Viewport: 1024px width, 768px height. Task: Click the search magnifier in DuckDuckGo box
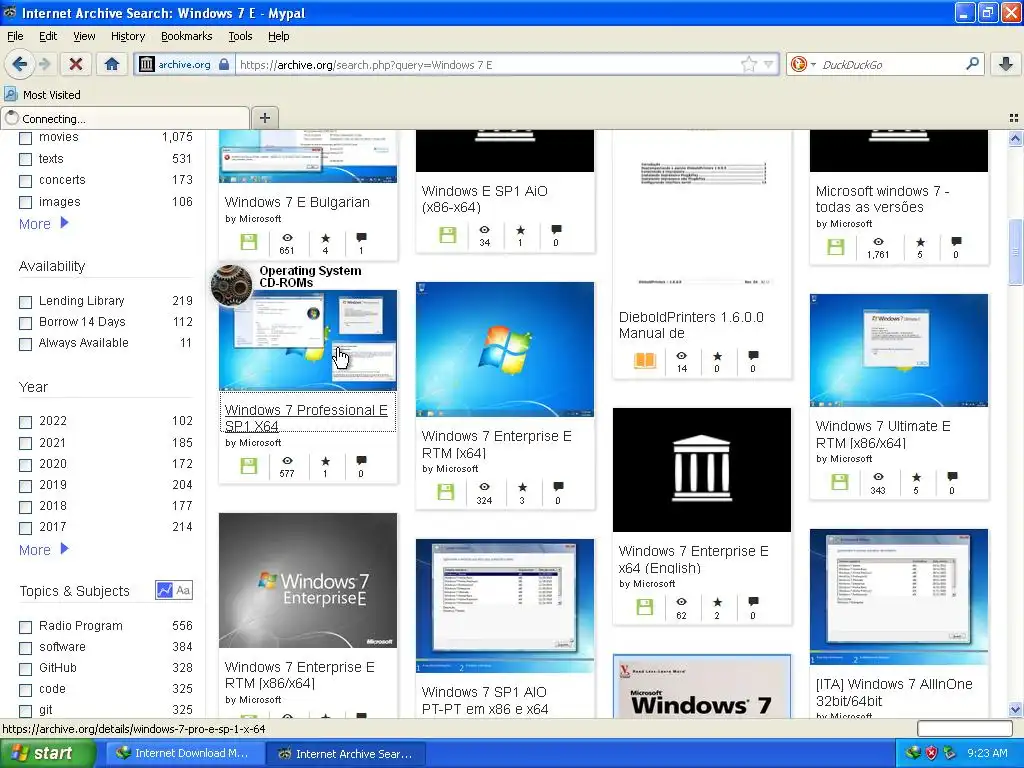pyautogui.click(x=972, y=64)
